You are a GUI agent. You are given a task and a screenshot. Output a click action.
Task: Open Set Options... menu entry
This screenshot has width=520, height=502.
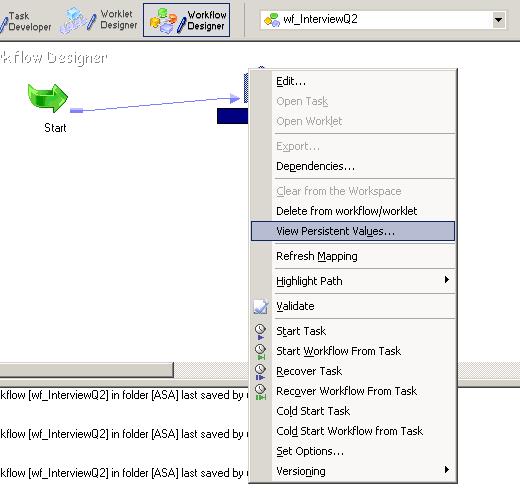tap(353, 451)
